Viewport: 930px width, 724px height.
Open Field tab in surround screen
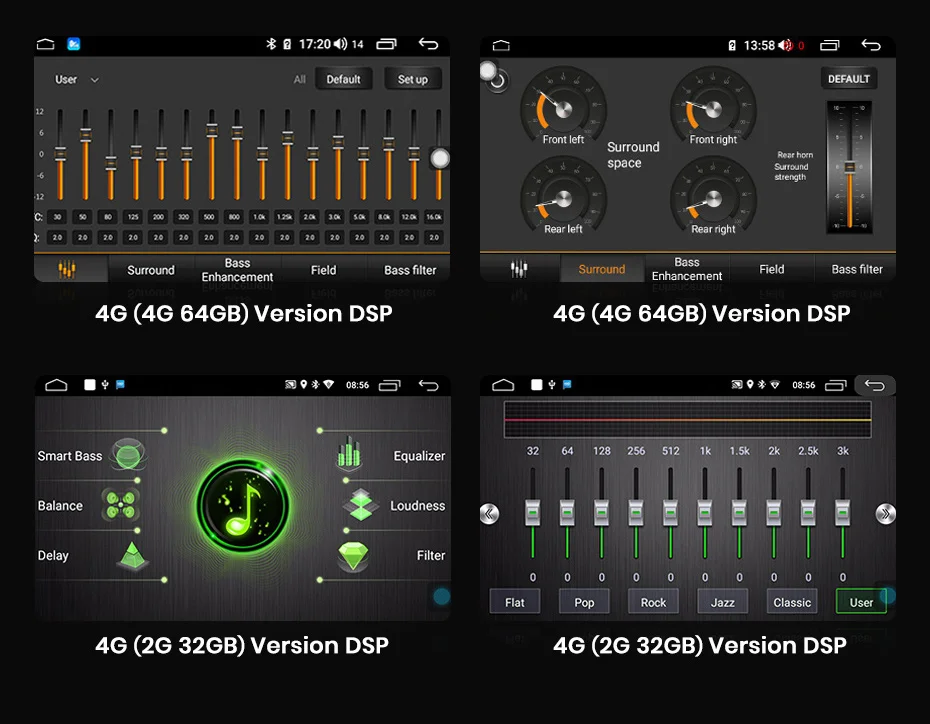(772, 269)
